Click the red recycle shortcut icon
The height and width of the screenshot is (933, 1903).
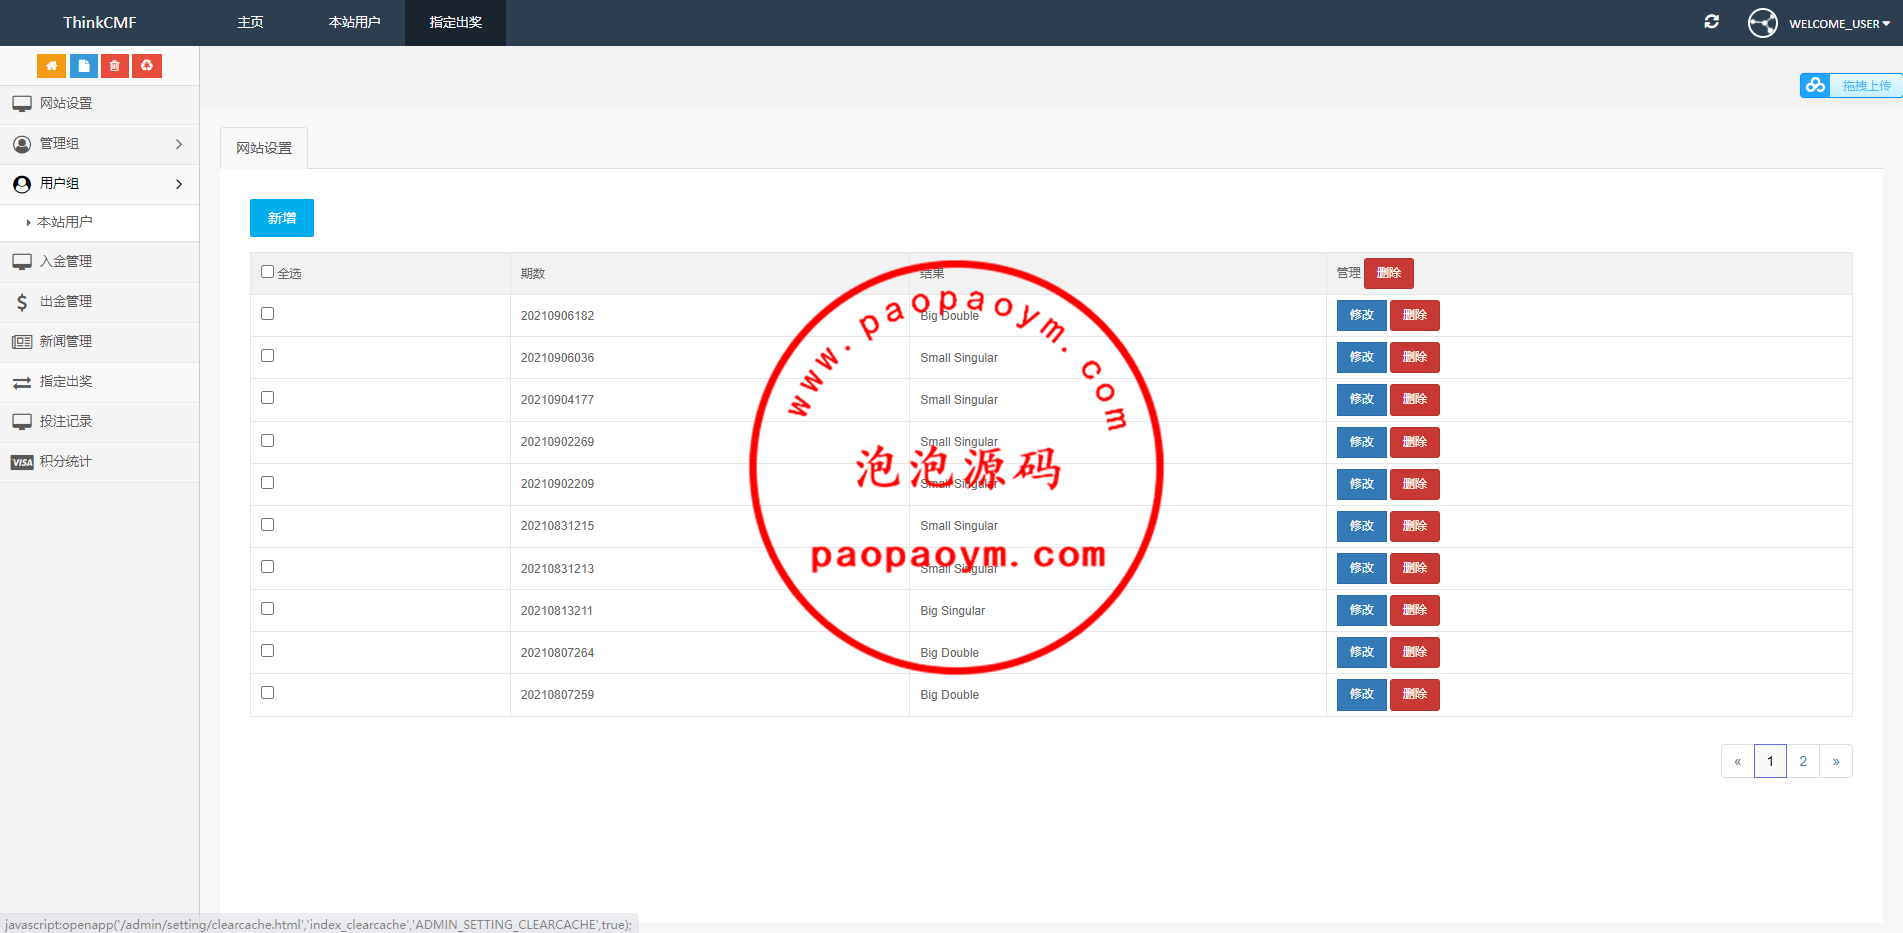147,66
